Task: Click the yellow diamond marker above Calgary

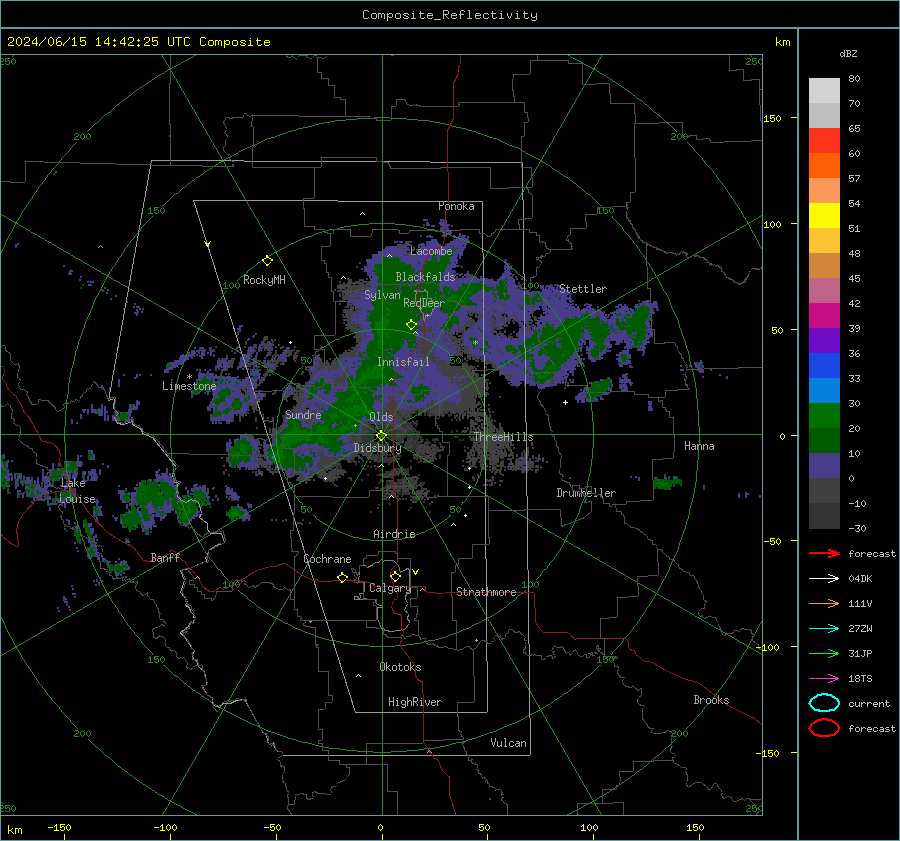Action: click(395, 576)
